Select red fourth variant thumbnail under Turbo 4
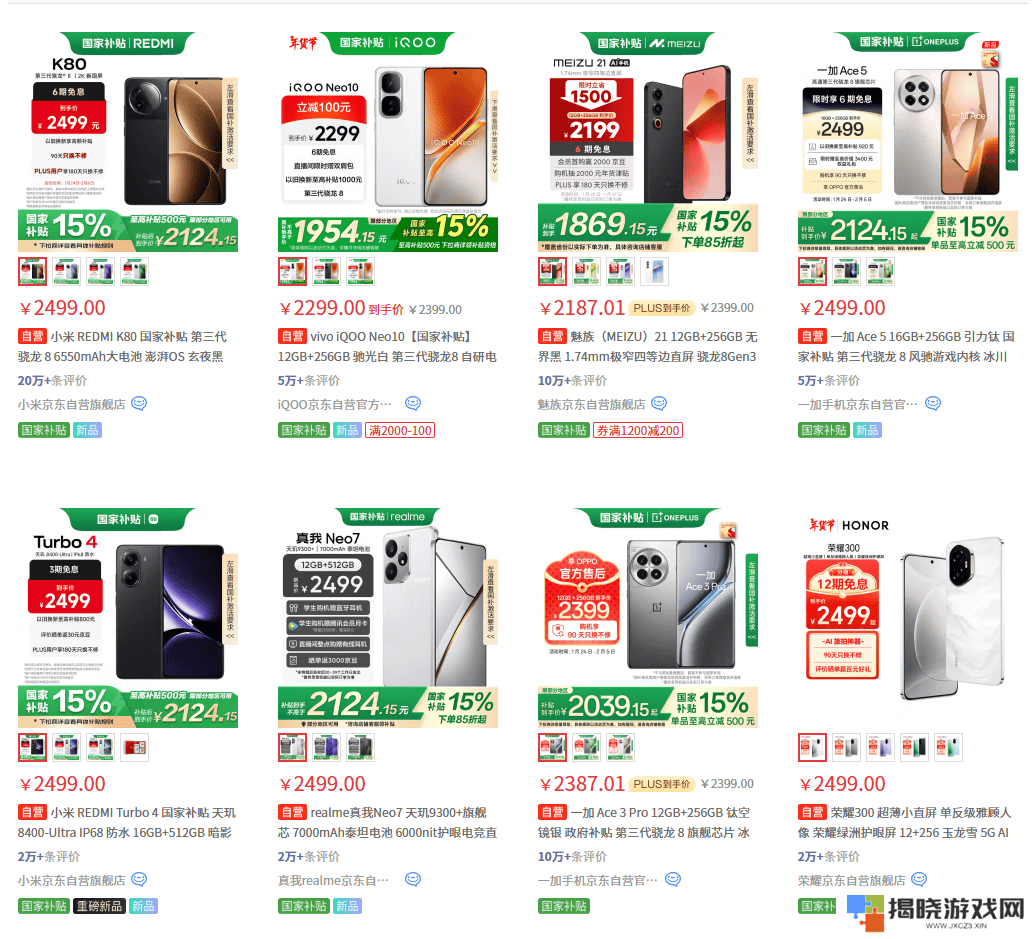This screenshot has width=1036, height=939. click(x=134, y=747)
